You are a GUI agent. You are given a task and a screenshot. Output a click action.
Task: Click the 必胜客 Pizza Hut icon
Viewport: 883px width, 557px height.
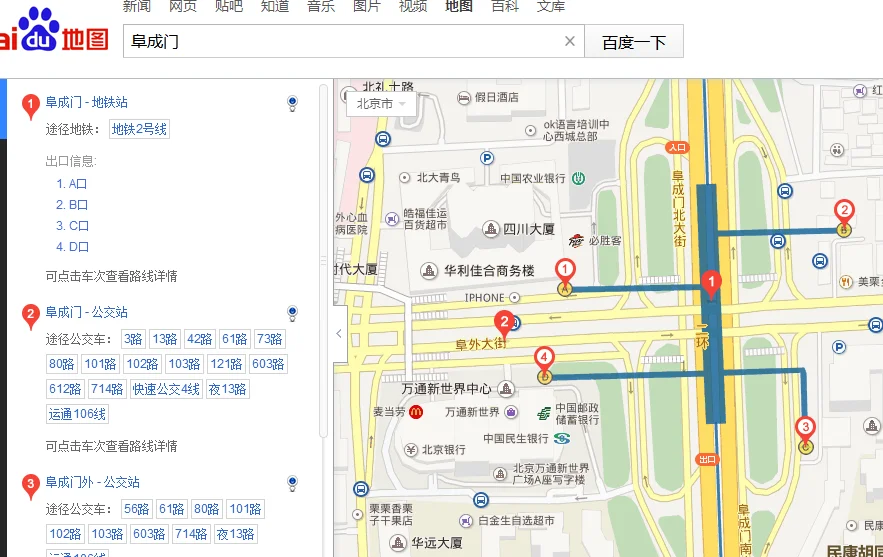pos(576,240)
